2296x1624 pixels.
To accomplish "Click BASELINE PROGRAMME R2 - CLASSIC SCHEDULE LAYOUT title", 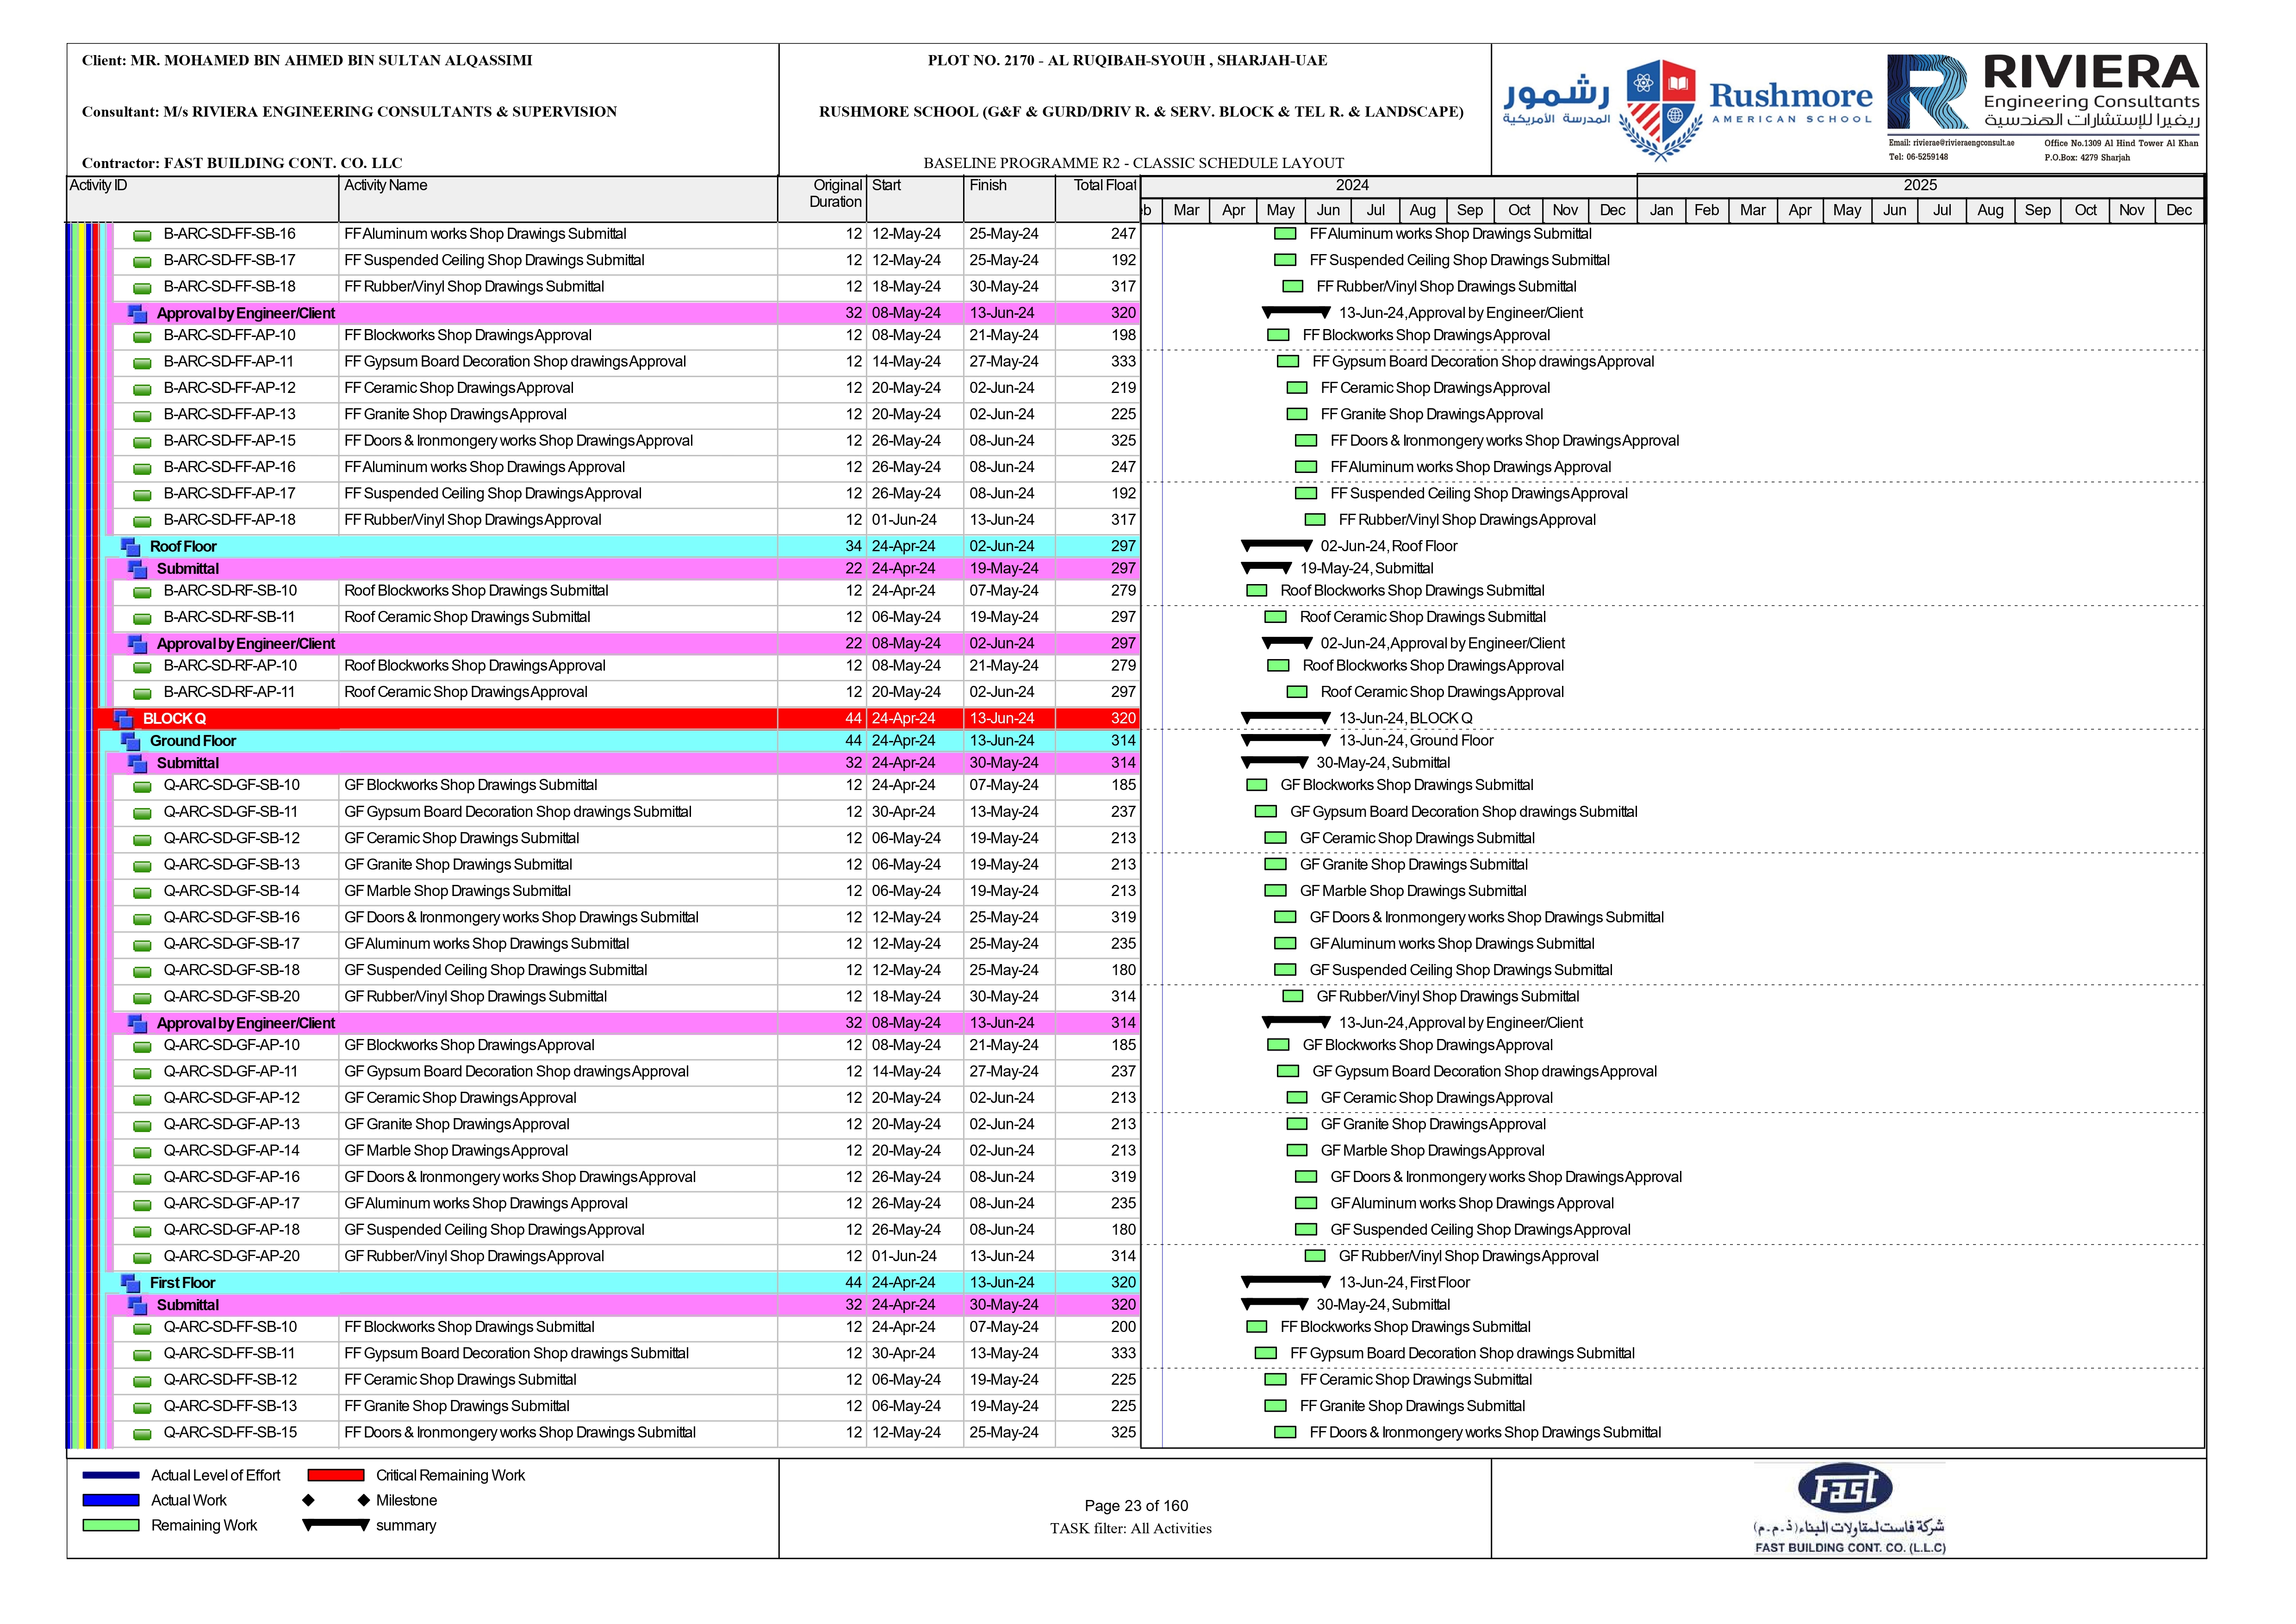I will (1134, 163).
